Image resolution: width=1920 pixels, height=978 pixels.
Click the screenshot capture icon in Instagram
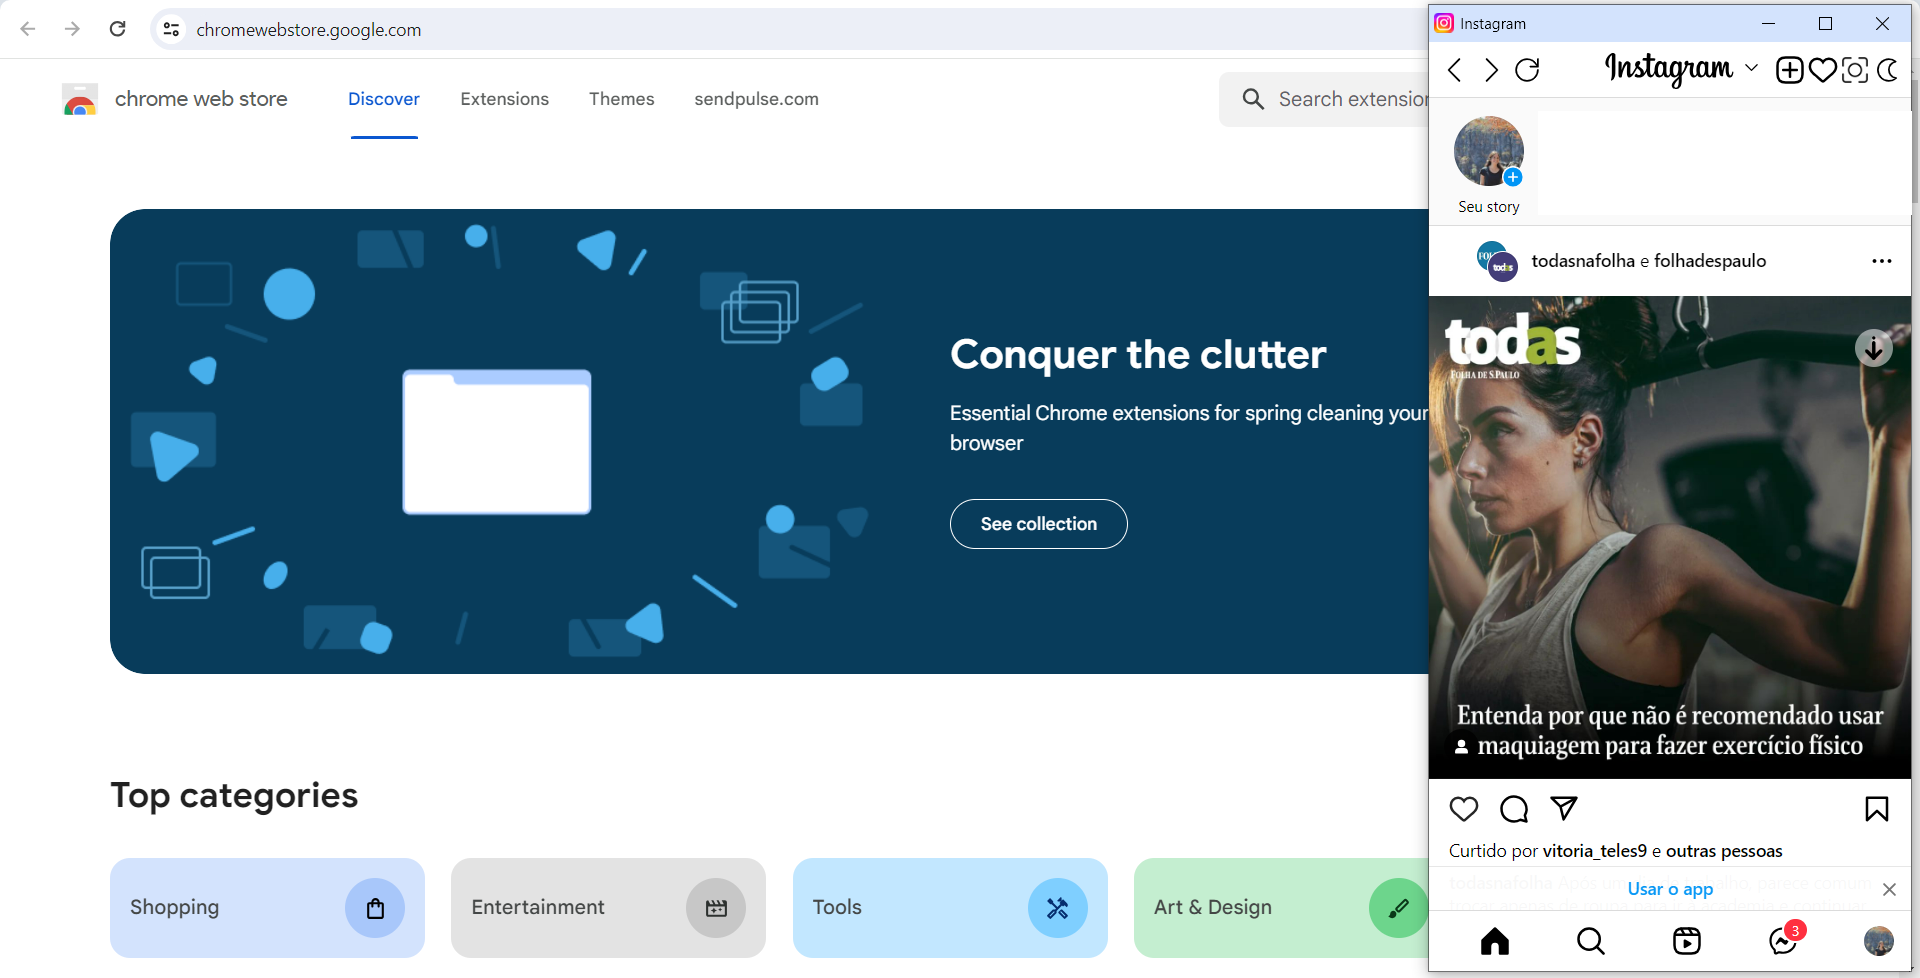point(1855,70)
